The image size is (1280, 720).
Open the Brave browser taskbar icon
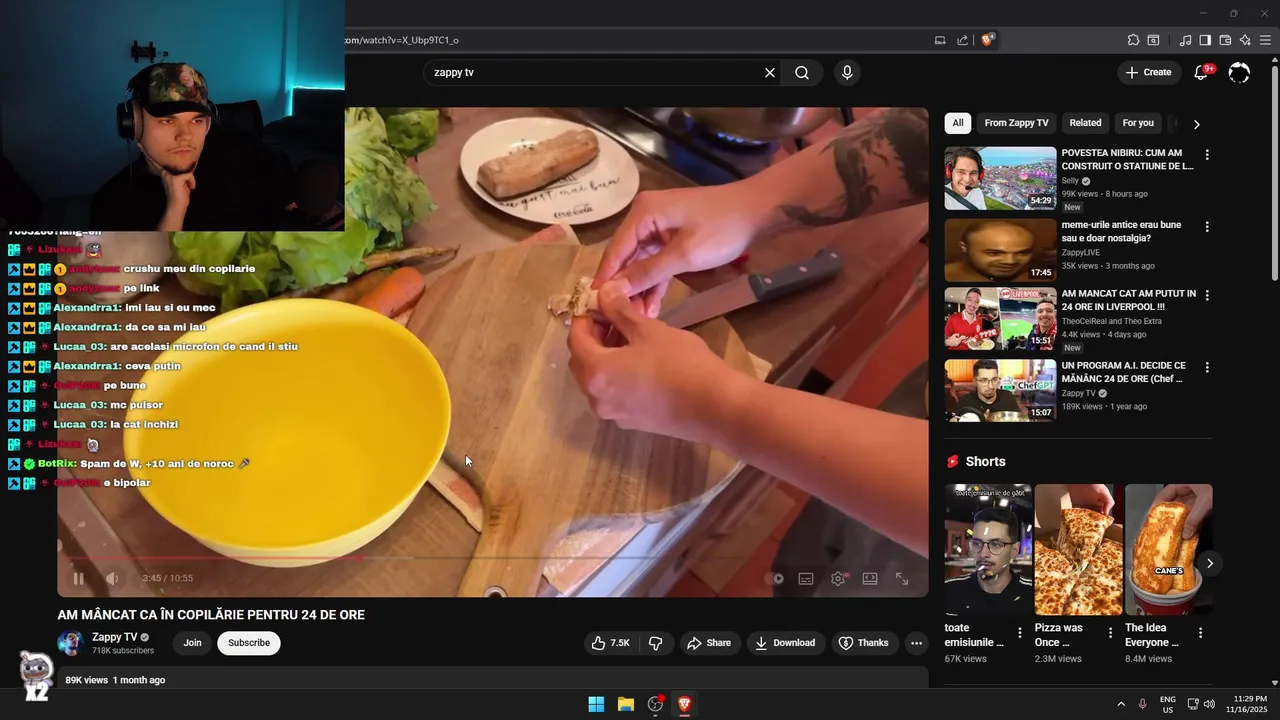click(x=685, y=704)
